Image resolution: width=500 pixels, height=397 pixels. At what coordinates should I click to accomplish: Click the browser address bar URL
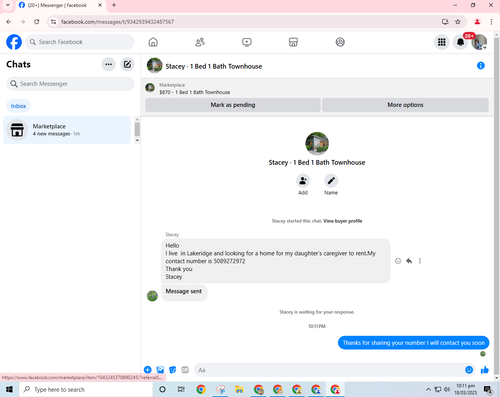click(117, 22)
